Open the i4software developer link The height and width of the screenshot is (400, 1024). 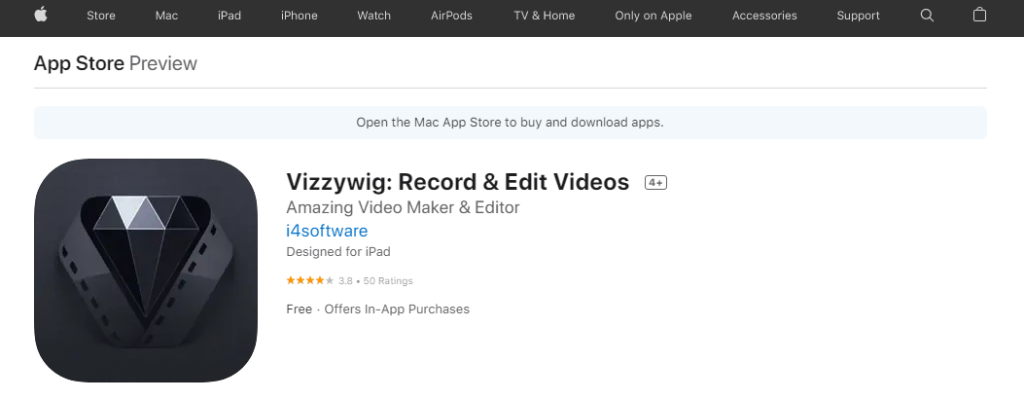click(x=327, y=231)
